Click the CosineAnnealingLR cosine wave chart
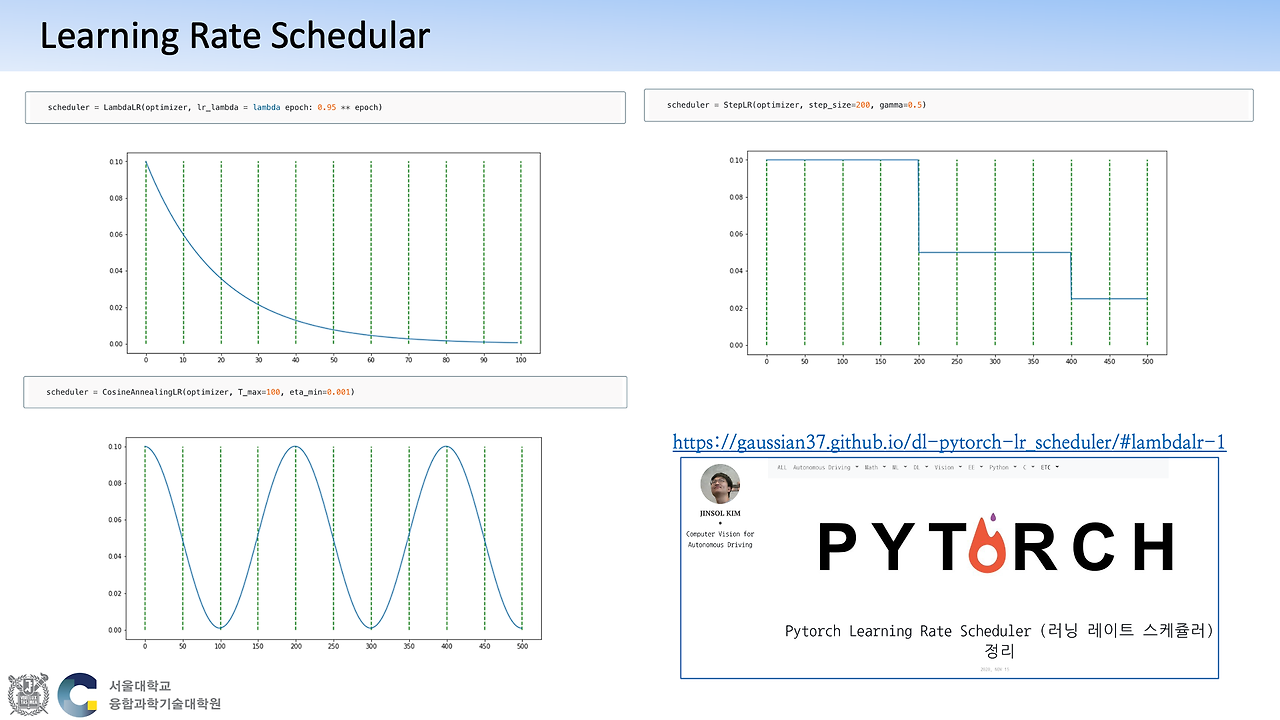1280x720 pixels. tap(325, 545)
